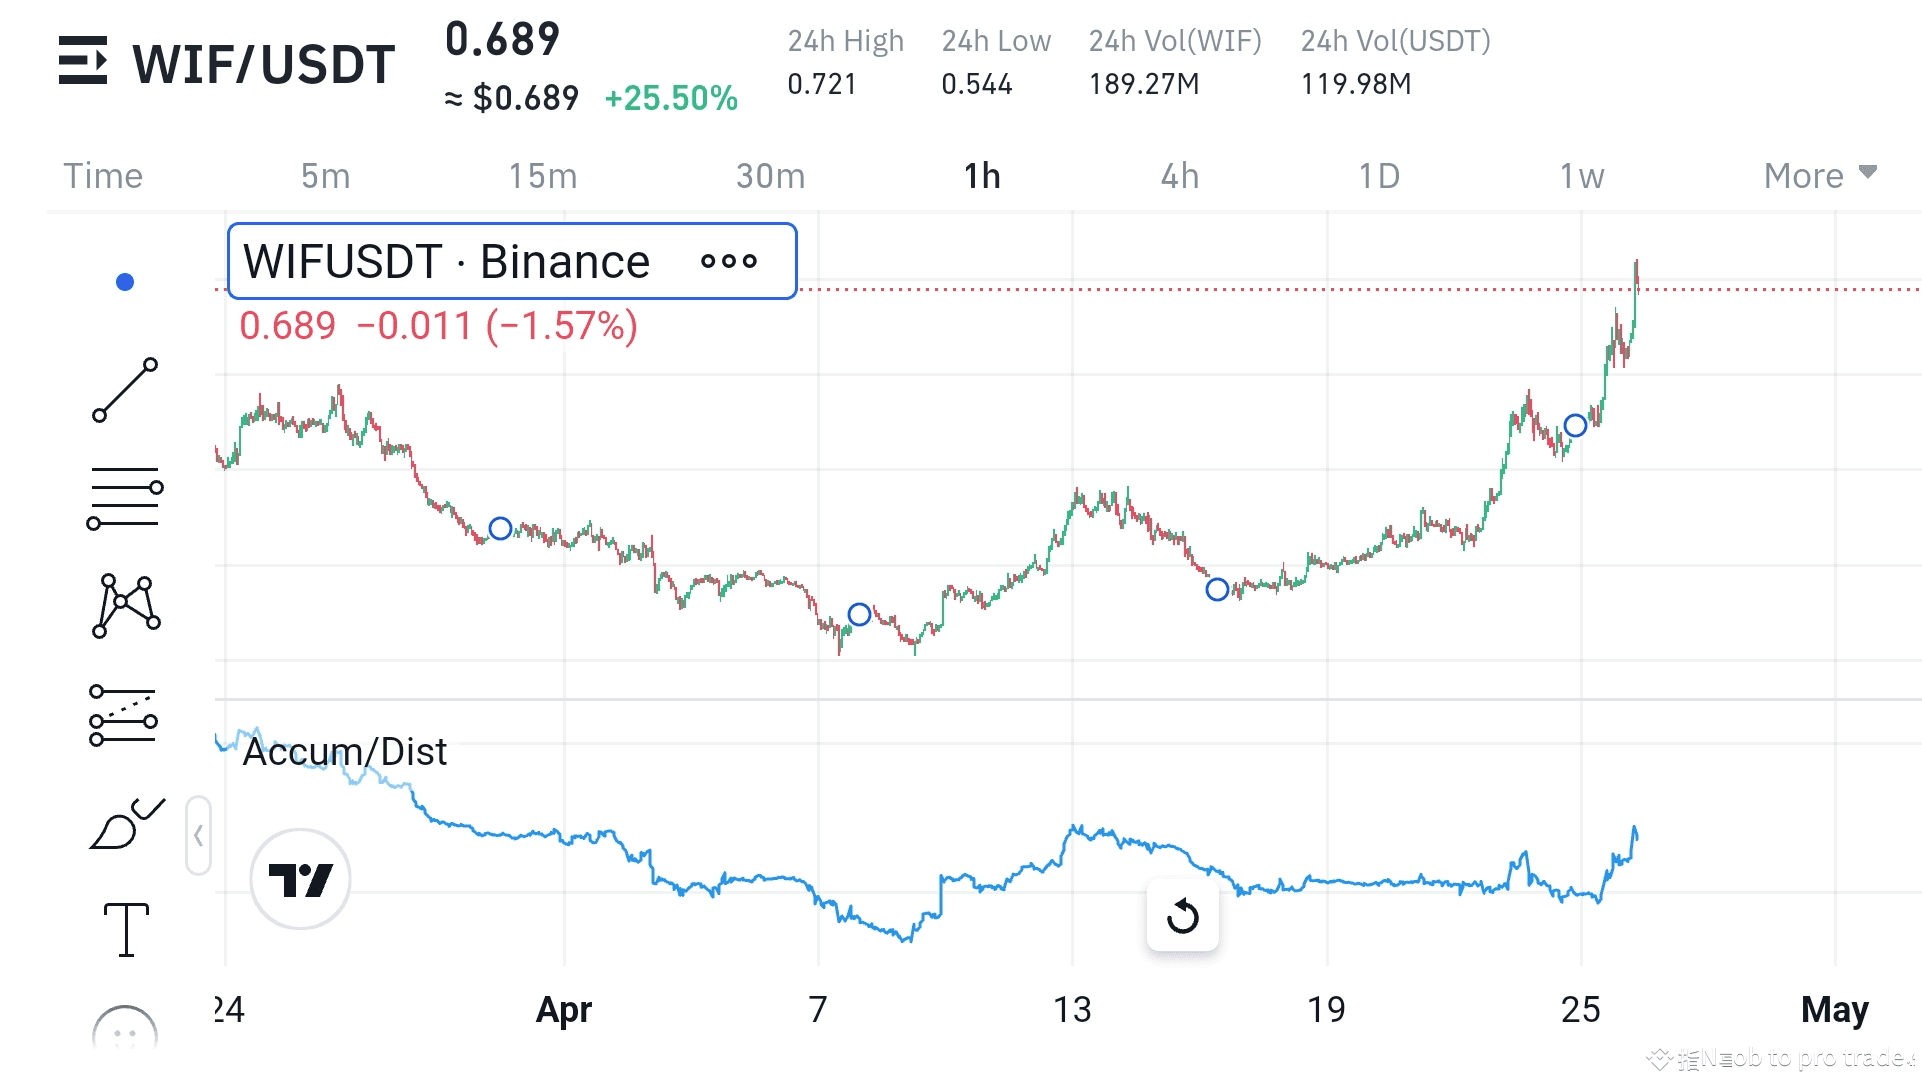Select the 1D timeframe

coord(1378,176)
